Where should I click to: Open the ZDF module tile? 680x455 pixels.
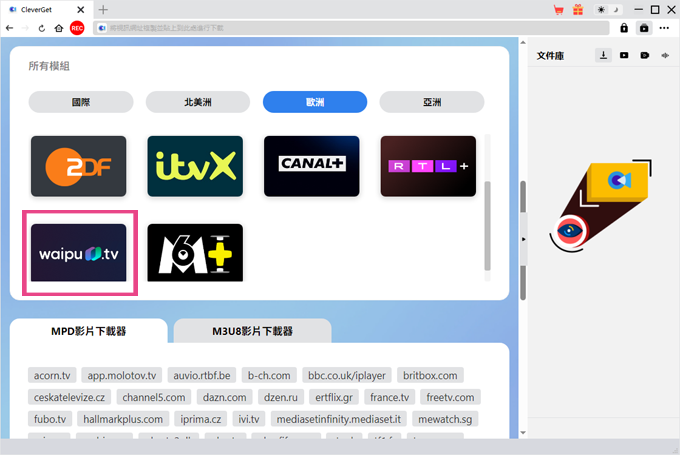click(x=78, y=166)
